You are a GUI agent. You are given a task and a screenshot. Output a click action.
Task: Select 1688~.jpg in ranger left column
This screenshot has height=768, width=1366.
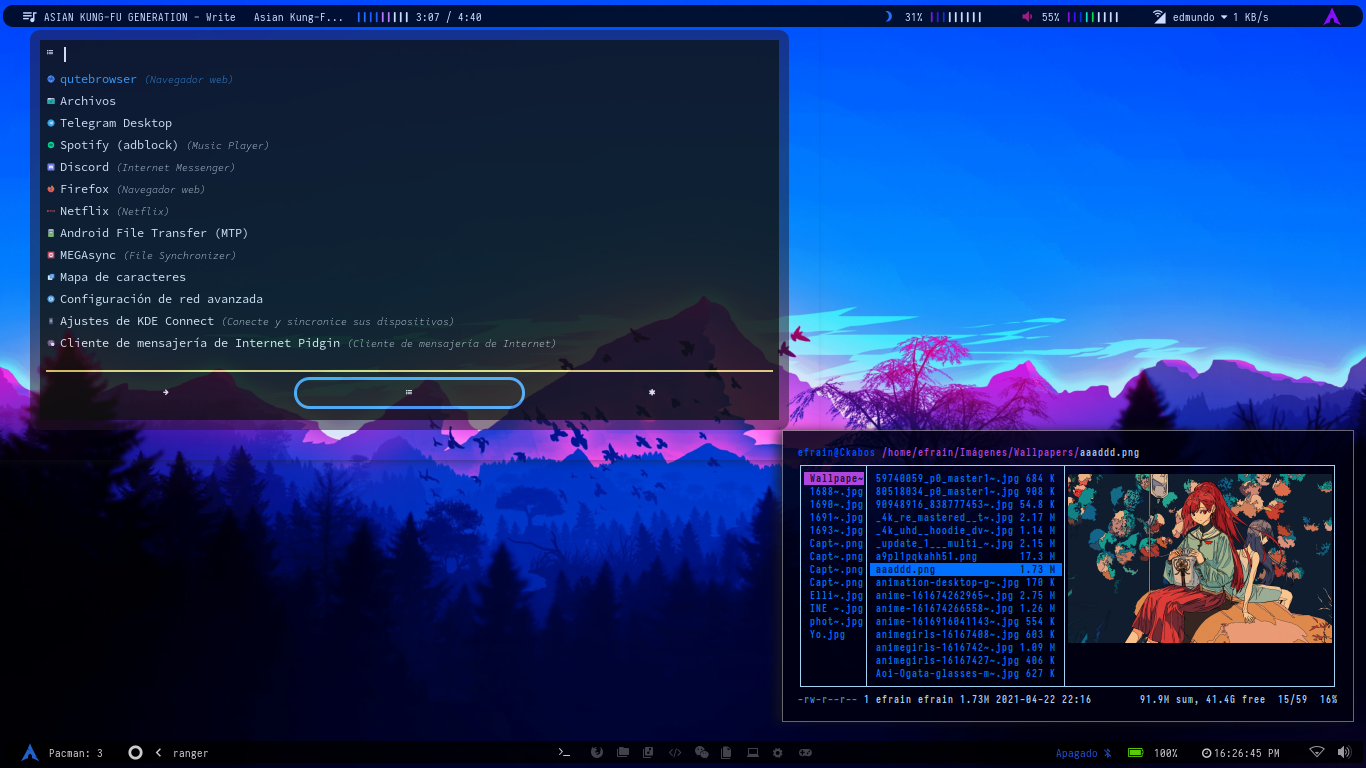click(834, 492)
